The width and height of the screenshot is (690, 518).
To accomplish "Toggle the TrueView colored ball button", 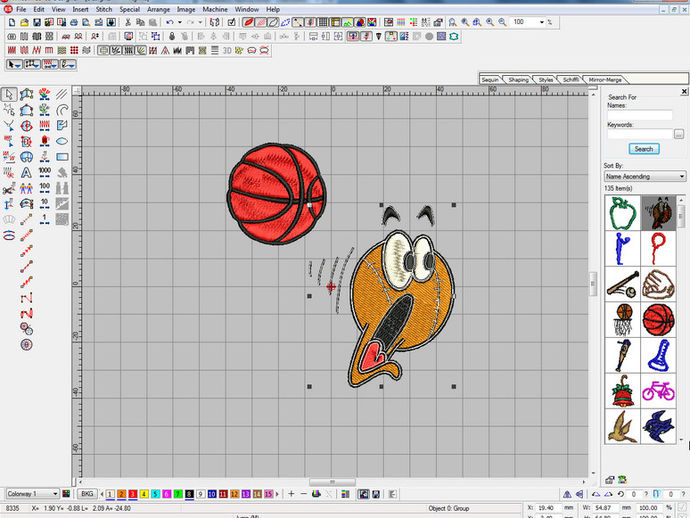I will click(x=360, y=22).
